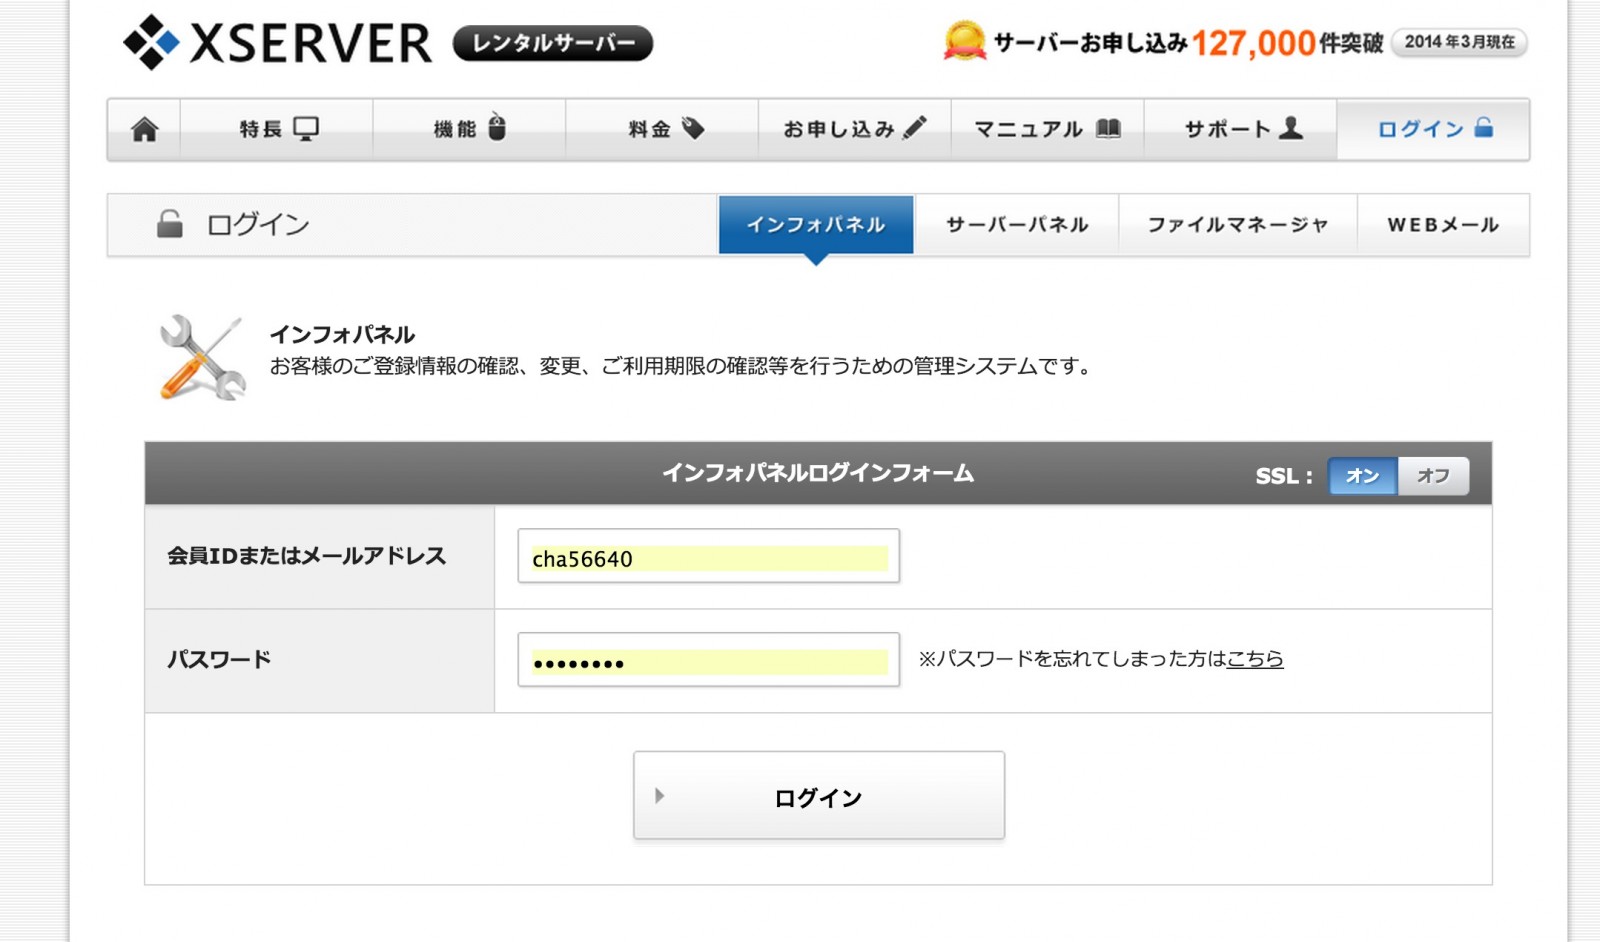The width and height of the screenshot is (1600, 942).
Task: Open the 機能 functions menu item
Action: tap(469, 129)
